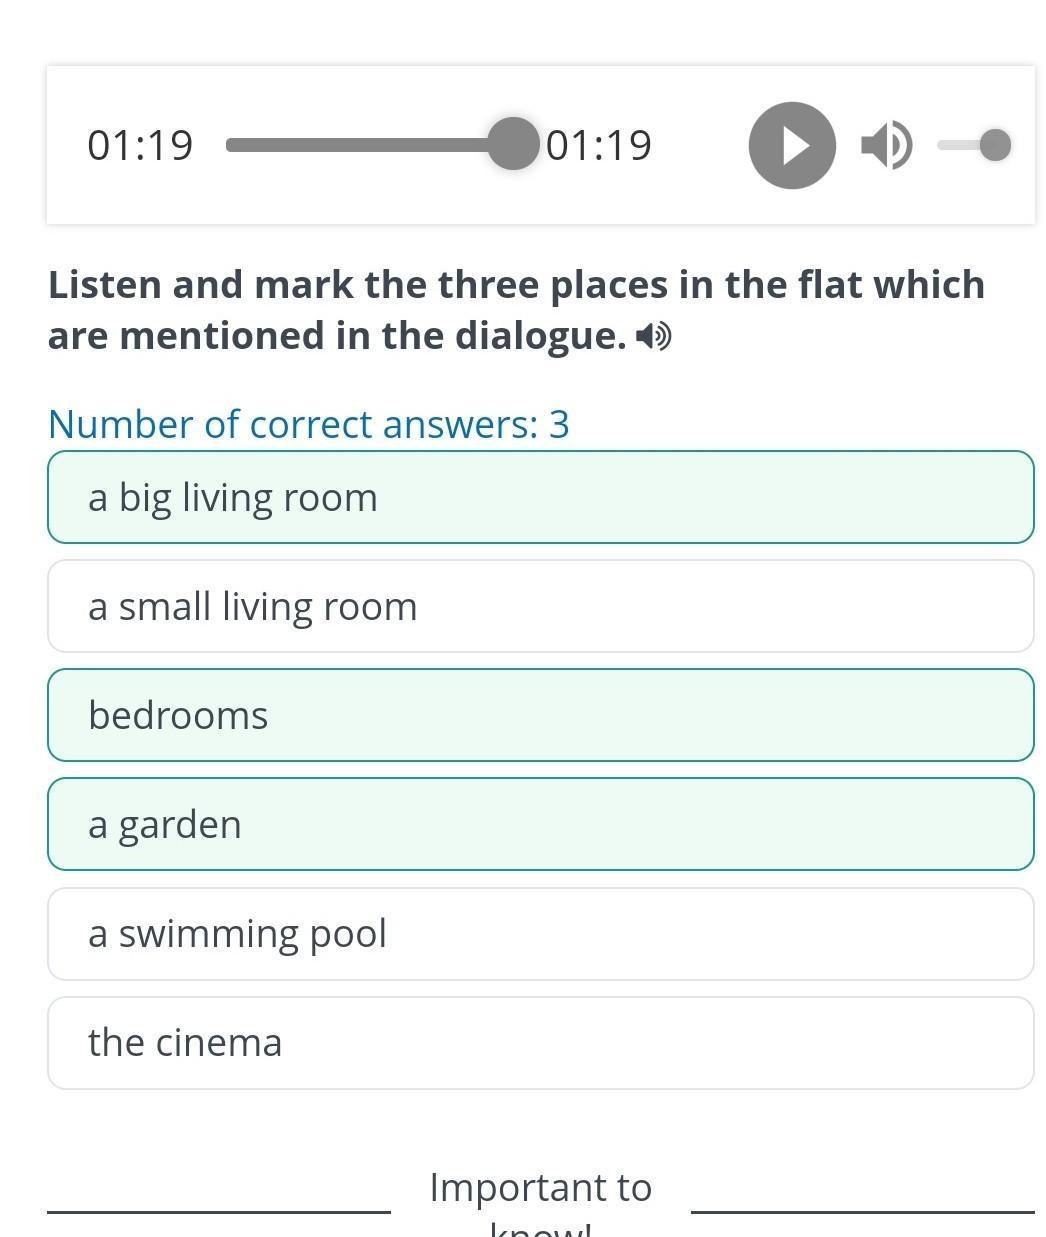Click the volume slider knob
1046x1237 pixels.
pos(995,145)
